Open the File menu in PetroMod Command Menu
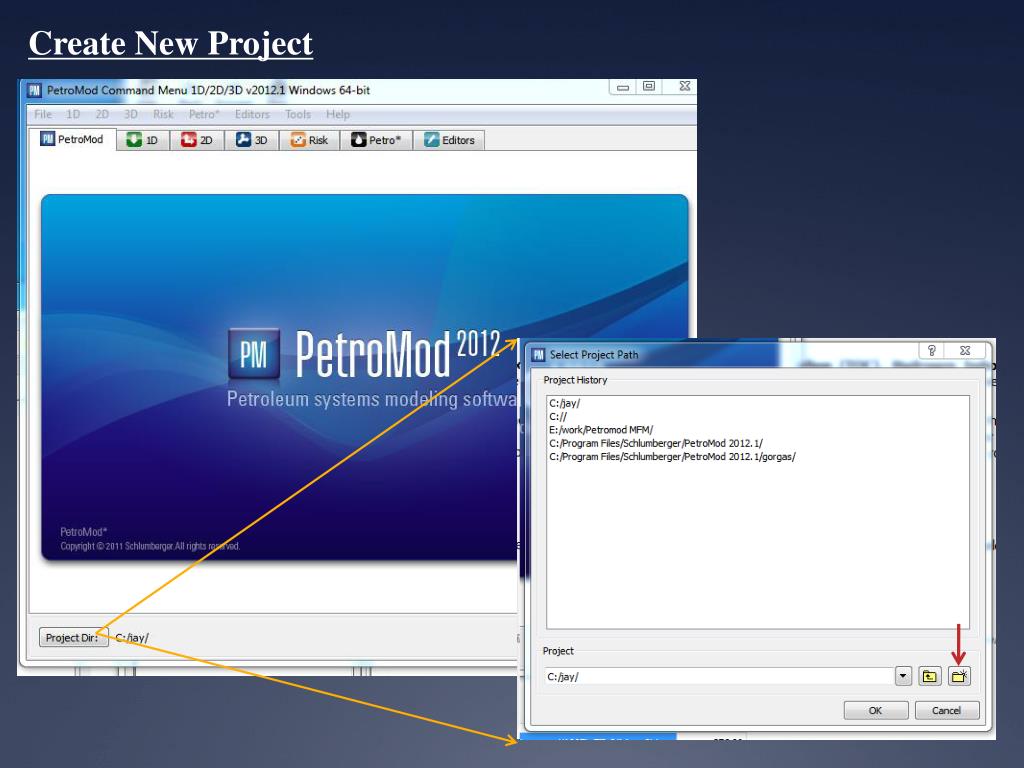Viewport: 1024px width, 768px height. click(43, 114)
